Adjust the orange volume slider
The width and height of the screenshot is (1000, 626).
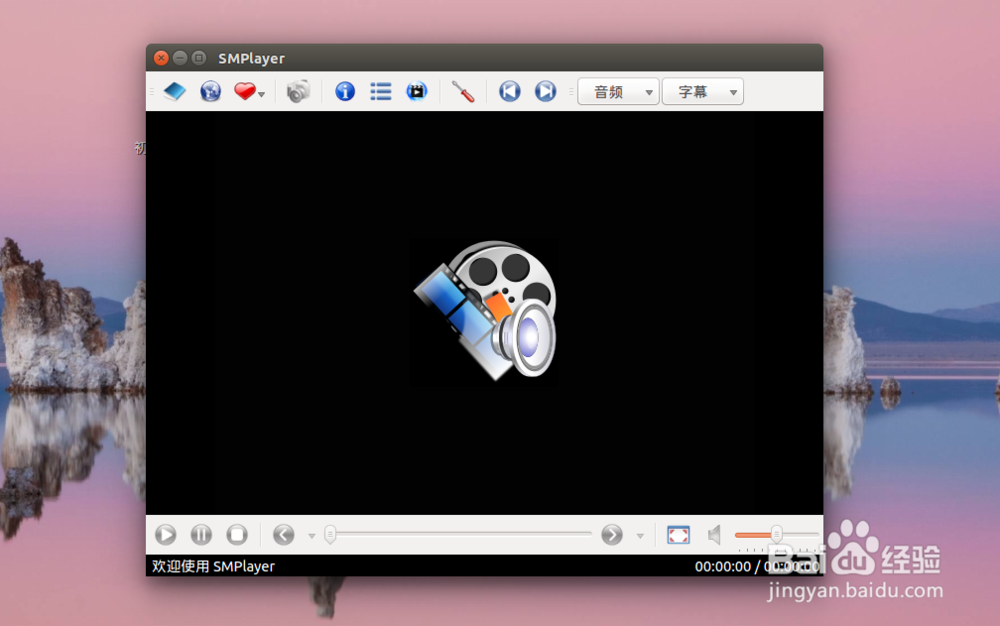[776, 535]
